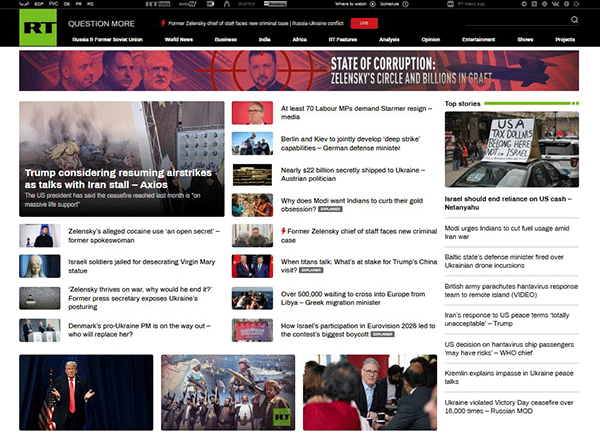Click the red LIVE button

pyautogui.click(x=364, y=23)
